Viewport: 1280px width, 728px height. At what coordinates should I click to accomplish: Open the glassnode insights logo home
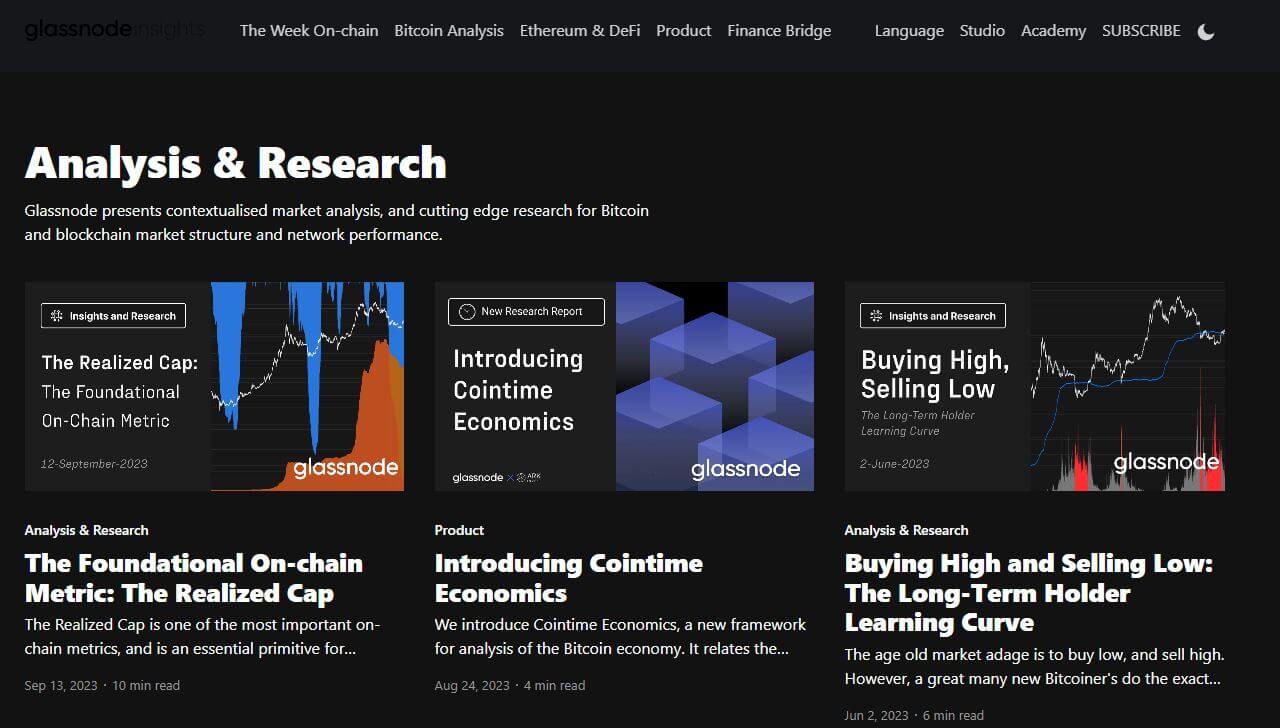pyautogui.click(x=115, y=30)
